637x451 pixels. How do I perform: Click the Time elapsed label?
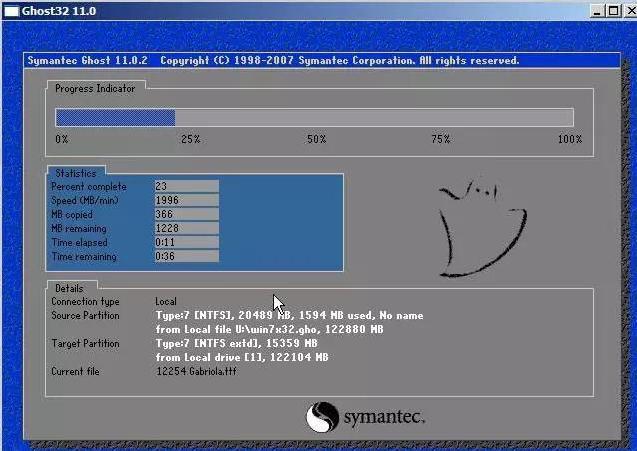tap(80, 243)
